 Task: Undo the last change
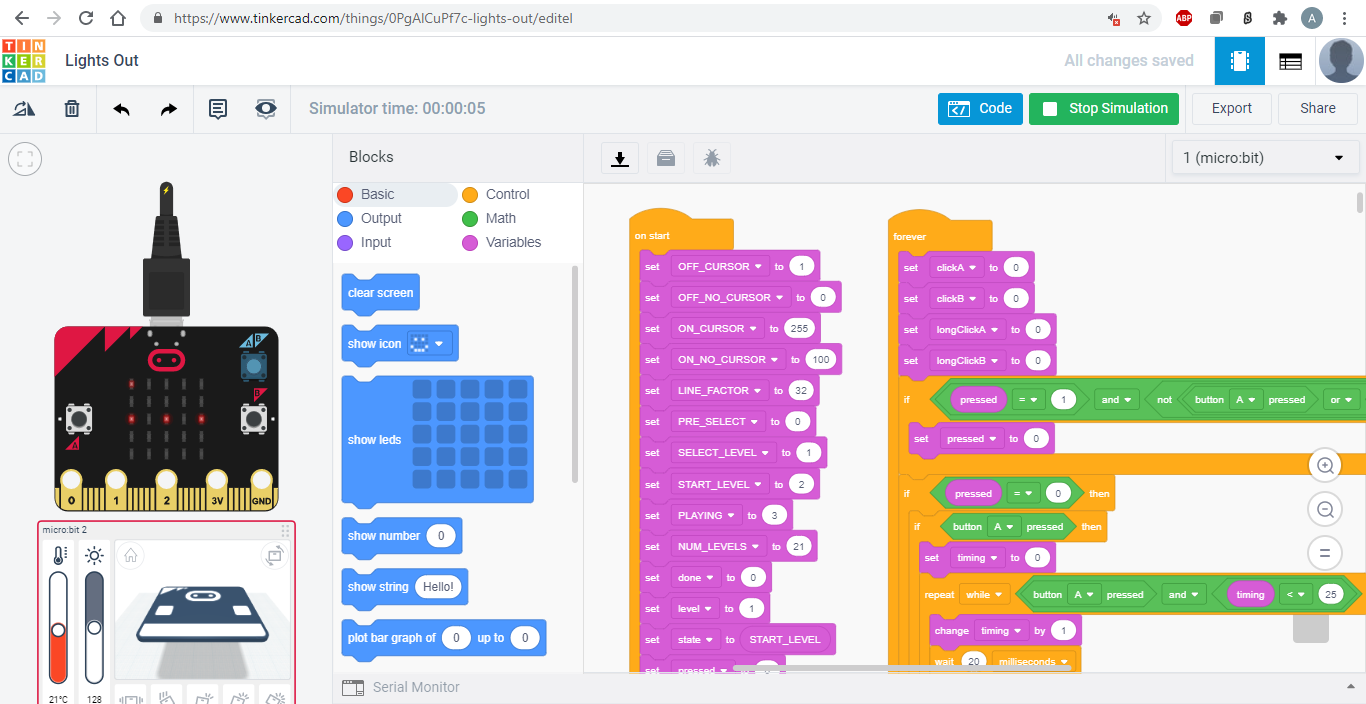121,108
